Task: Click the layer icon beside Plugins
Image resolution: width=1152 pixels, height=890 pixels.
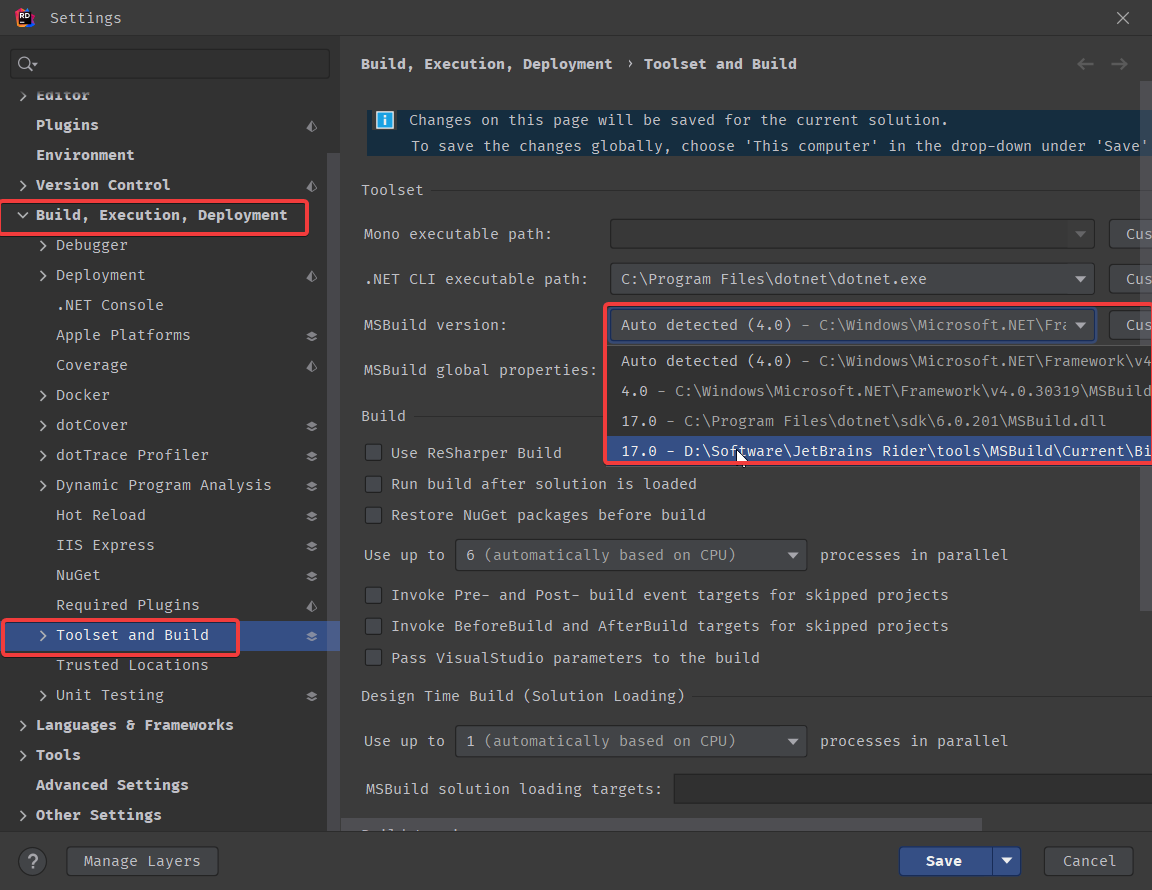Action: [312, 126]
